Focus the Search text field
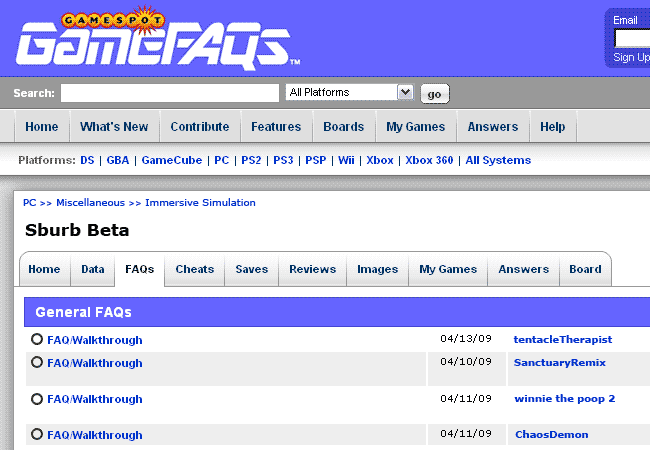This screenshot has width=650, height=450. pyautogui.click(x=169, y=93)
